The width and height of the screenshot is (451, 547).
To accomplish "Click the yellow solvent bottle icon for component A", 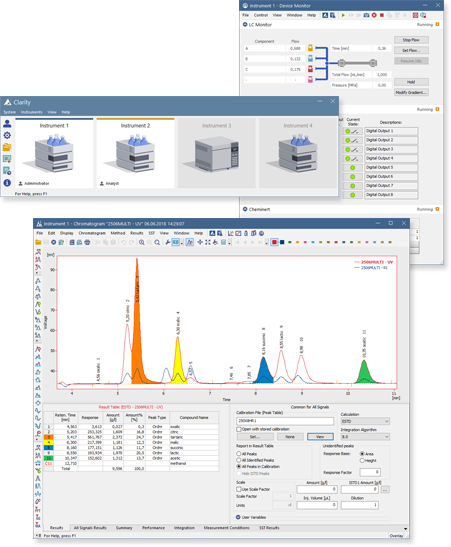I will (310, 48).
